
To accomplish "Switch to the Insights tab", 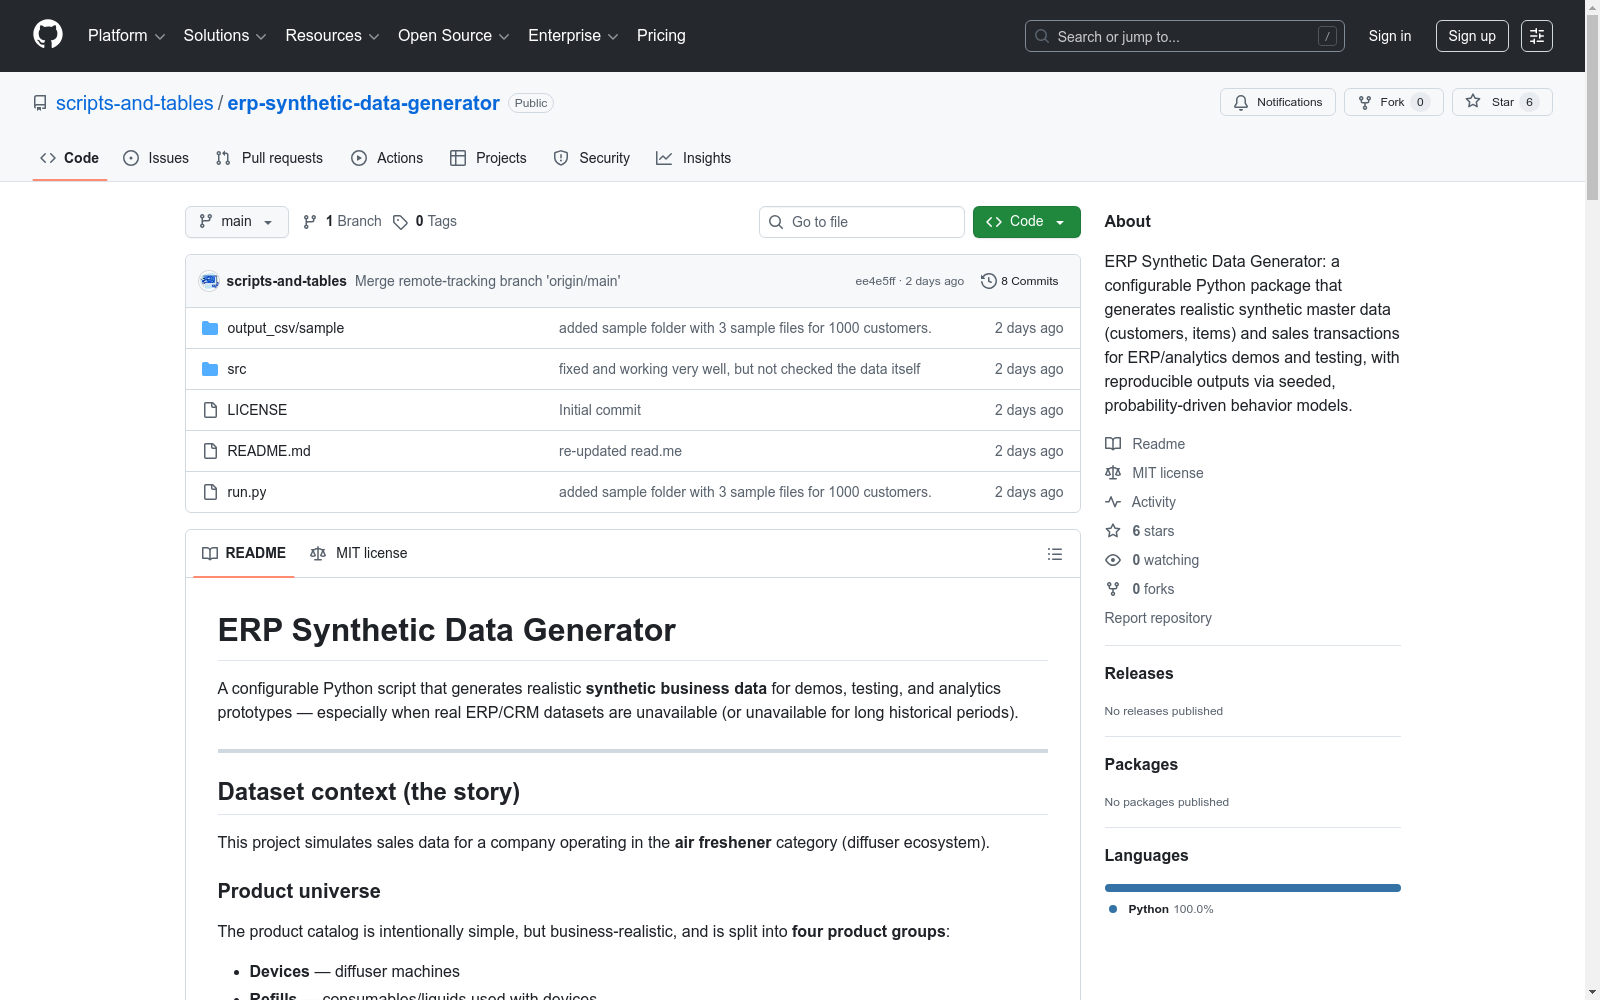I will tap(694, 158).
